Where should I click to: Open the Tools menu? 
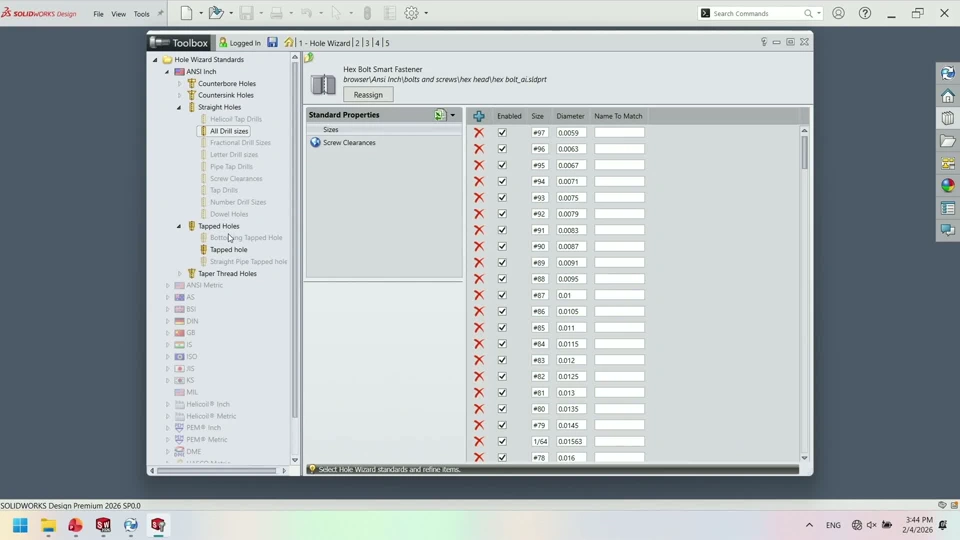click(x=141, y=13)
